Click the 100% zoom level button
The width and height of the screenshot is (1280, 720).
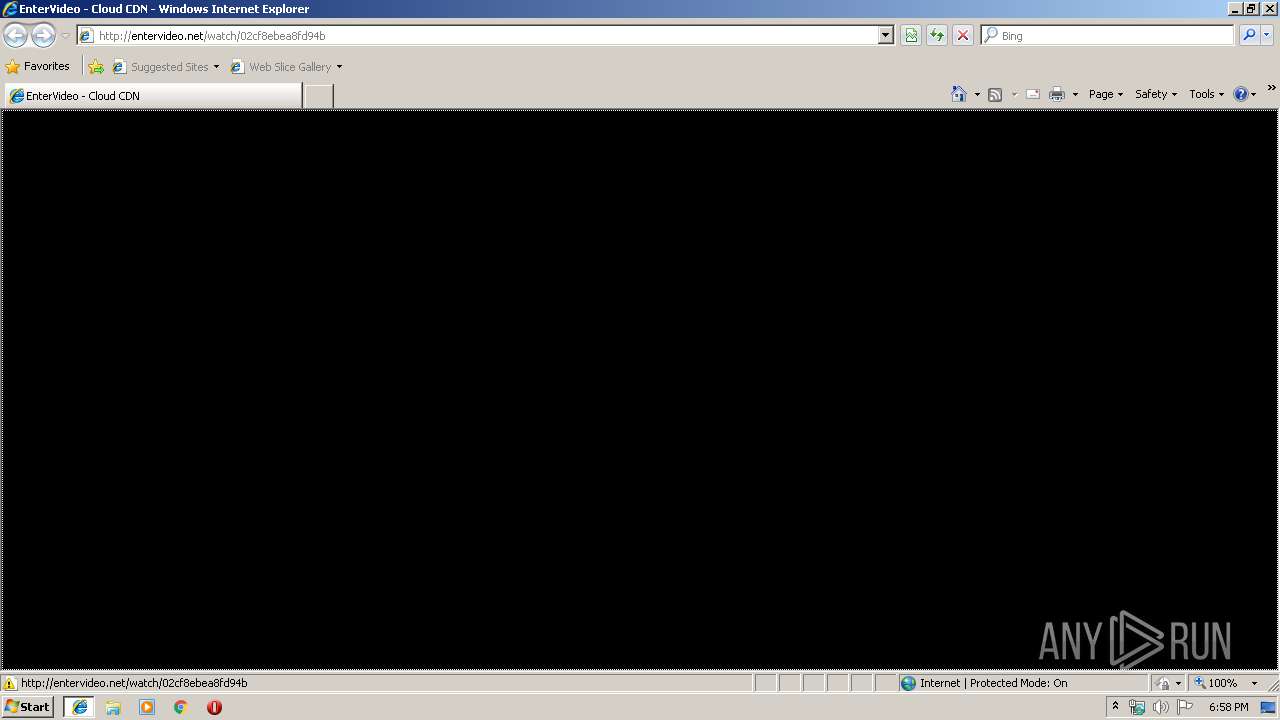[x=1215, y=683]
